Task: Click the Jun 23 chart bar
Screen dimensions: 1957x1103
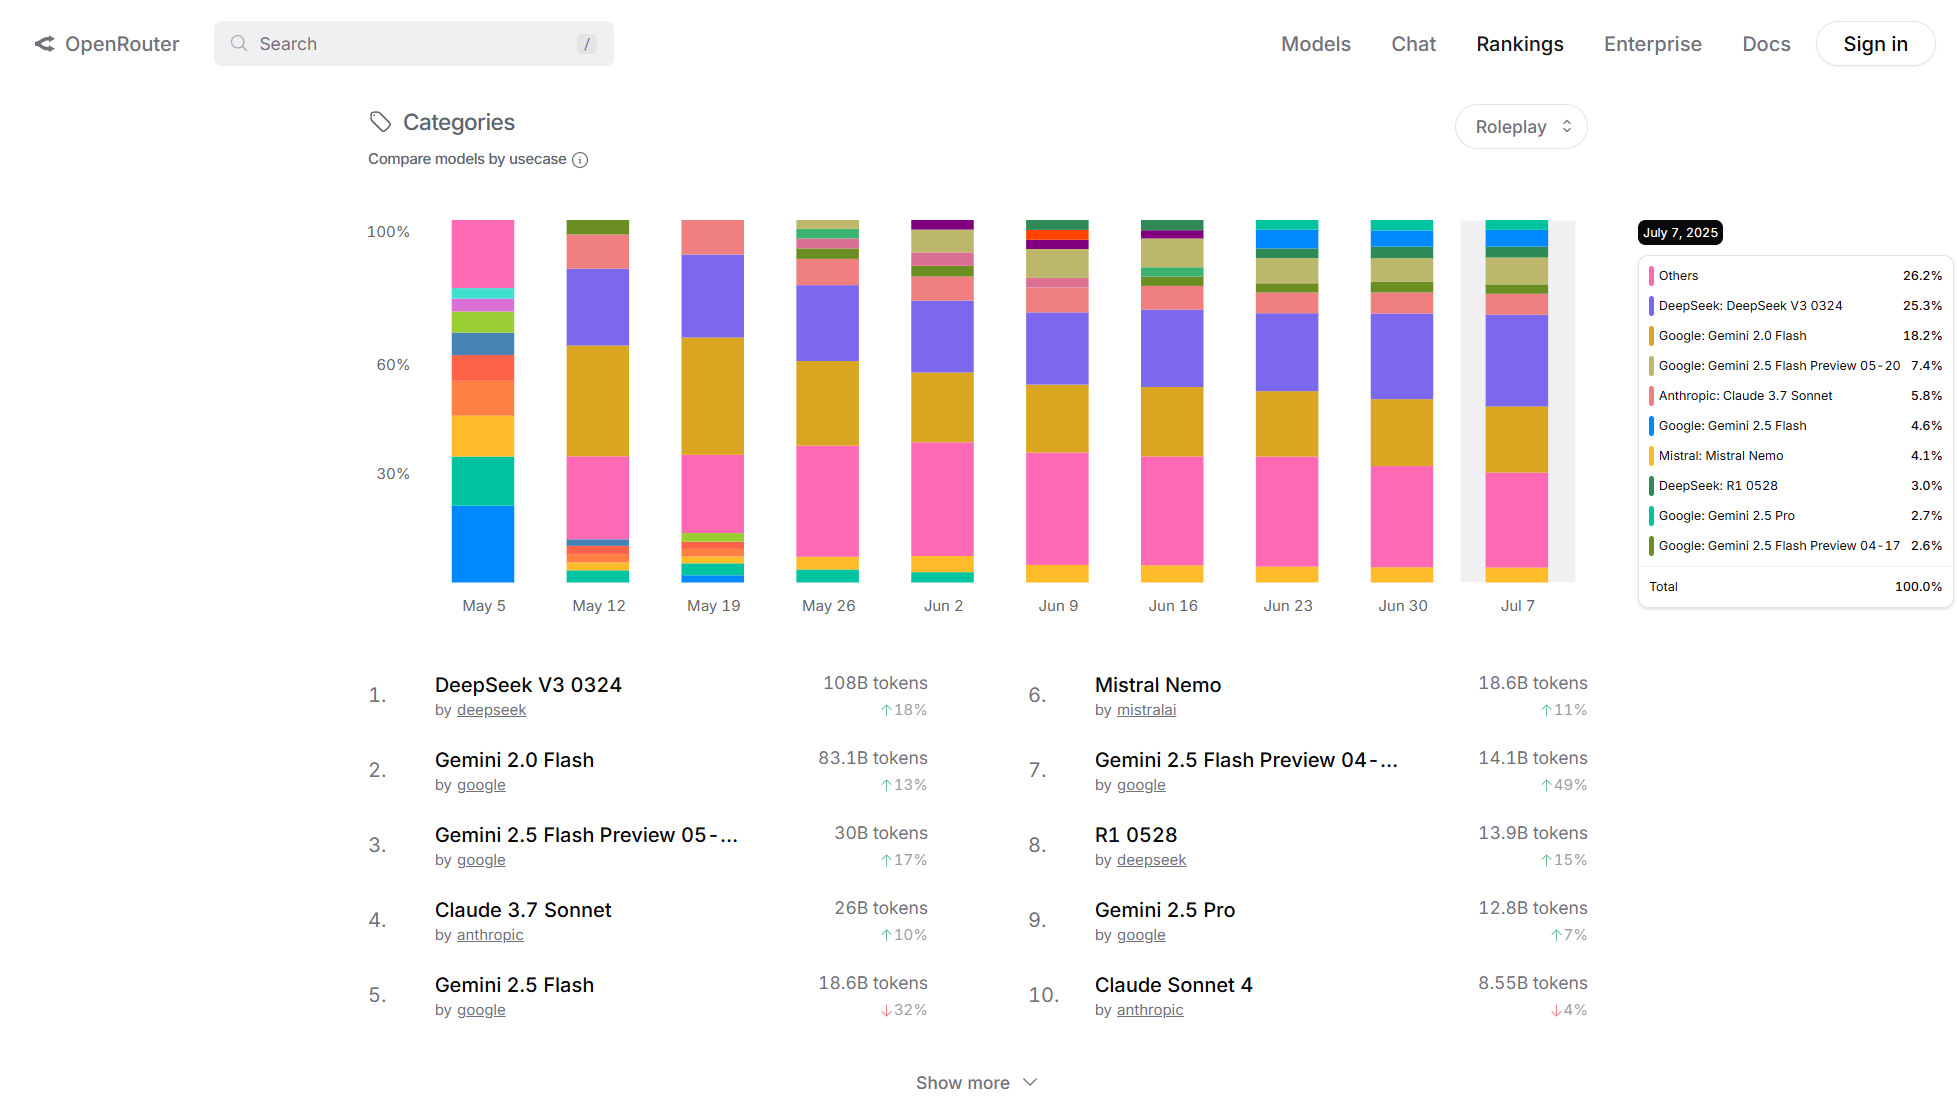Action: (1287, 401)
